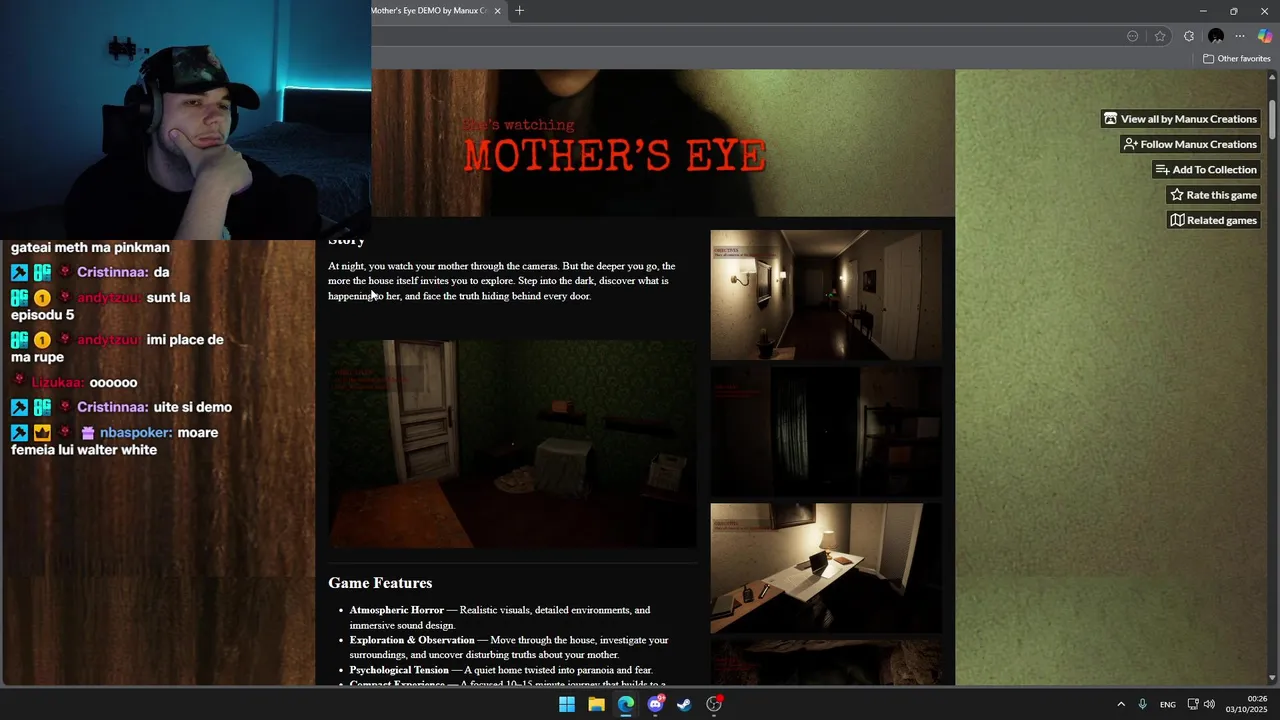
Task: Click nbaspoker username in chat
Action: 136,433
